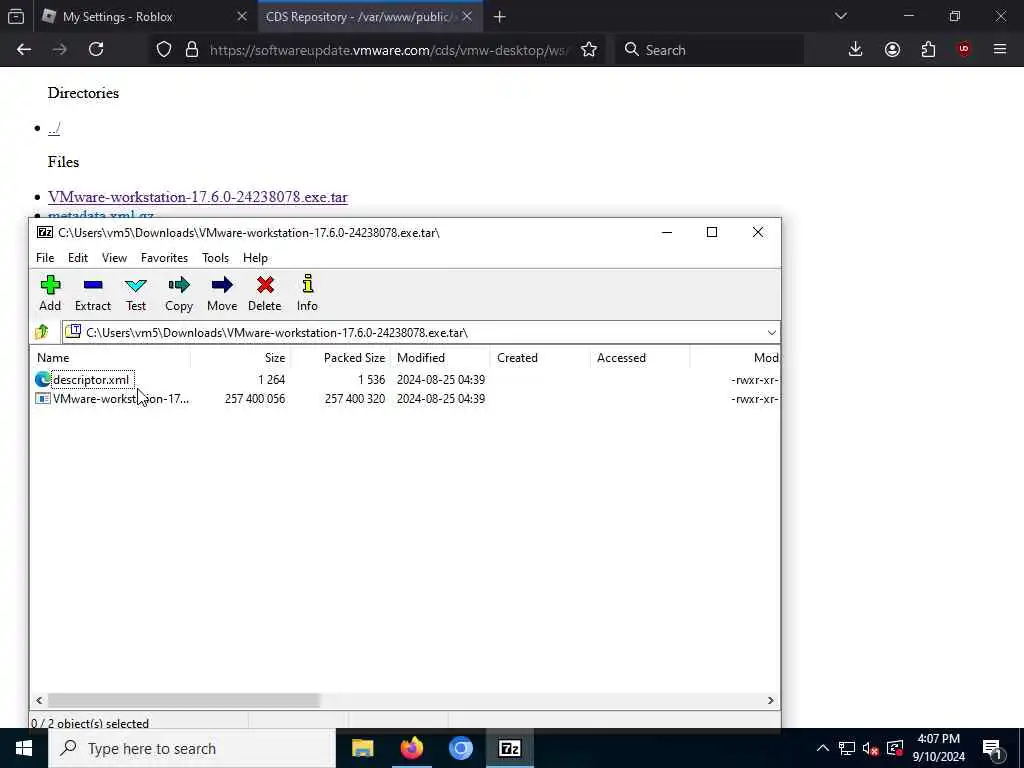1024x768 pixels.
Task: Open the Firefox hamburger menu
Action: click(x=1000, y=50)
